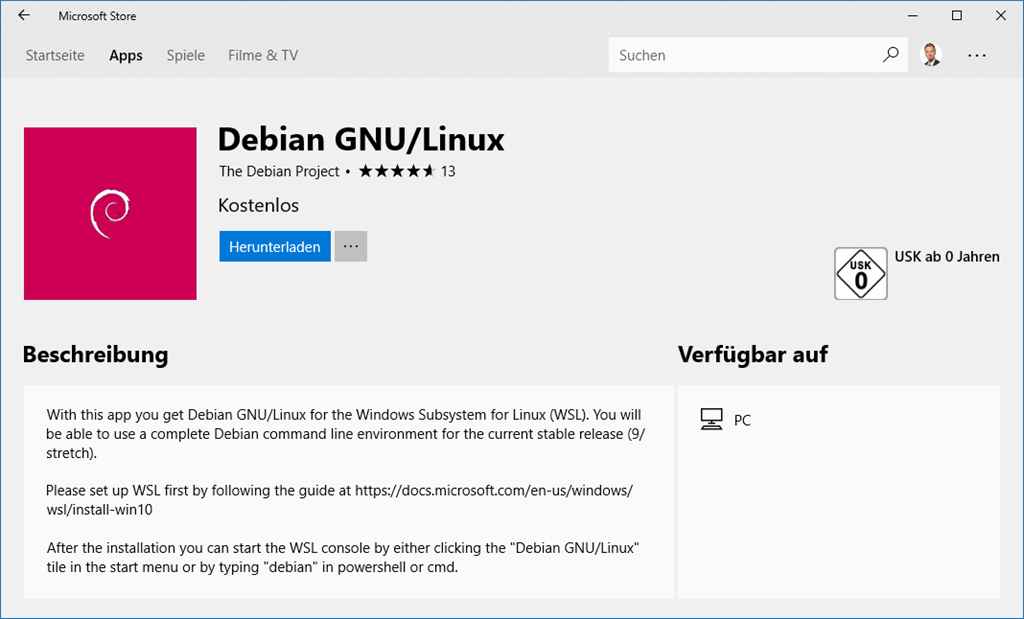Click the USK ab 0 Jahren text

click(946, 256)
